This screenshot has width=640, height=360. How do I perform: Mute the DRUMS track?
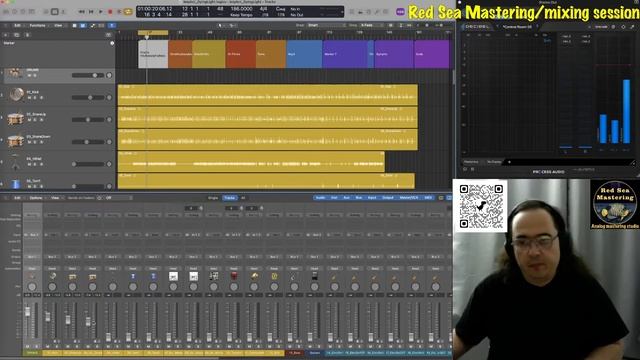(30, 76)
